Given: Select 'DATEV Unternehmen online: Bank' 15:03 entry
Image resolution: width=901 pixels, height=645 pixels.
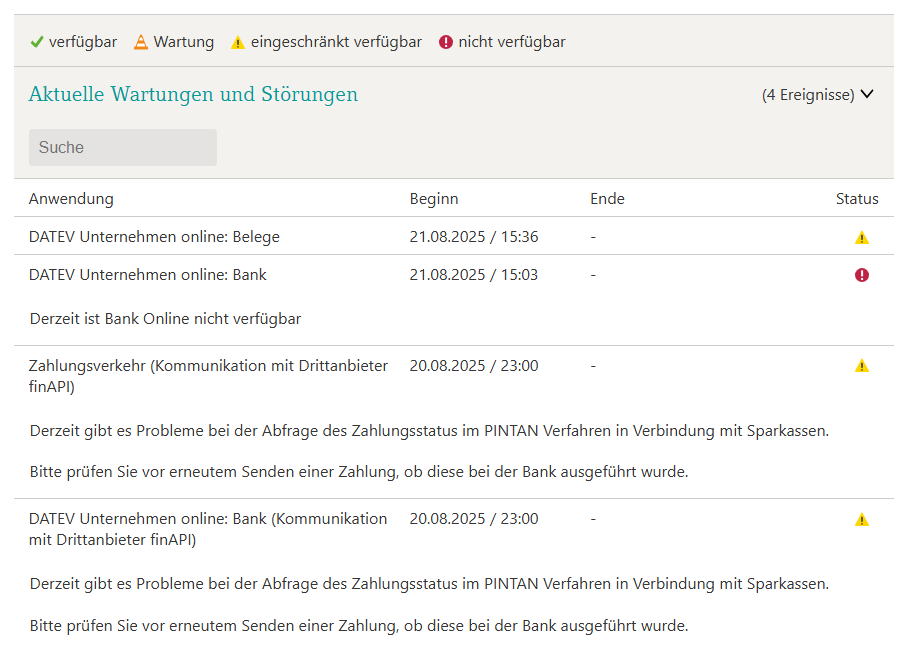Looking at the screenshot, I should 148,274.
